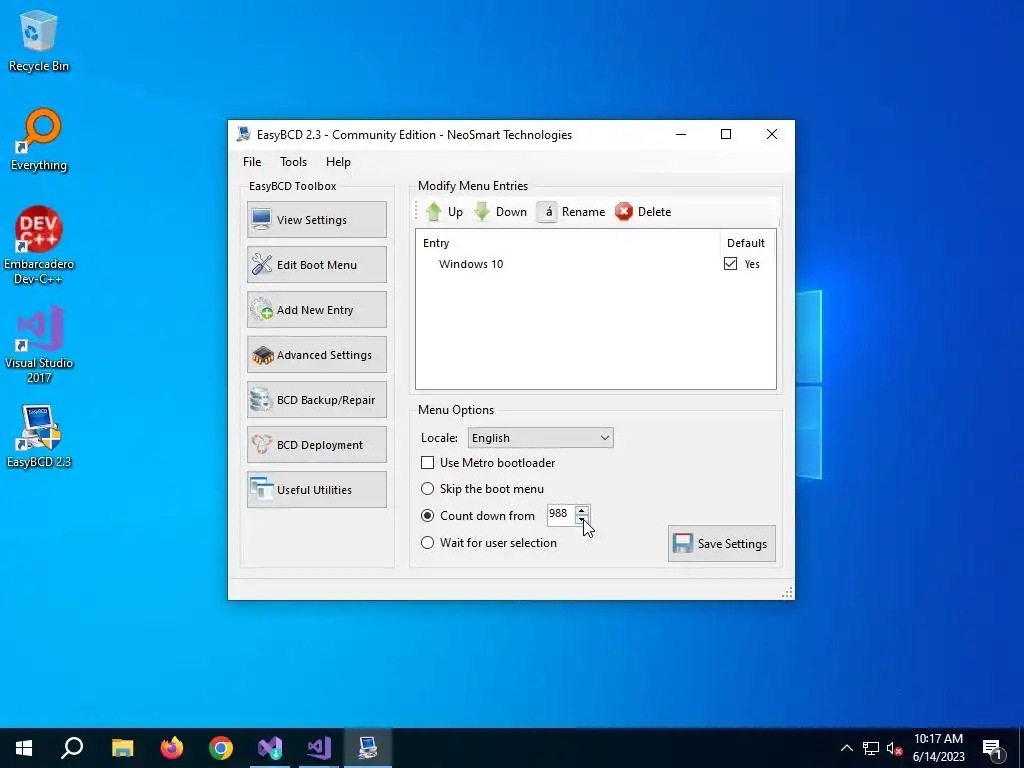1024x768 pixels.
Task: Click Visual Studio Installer taskbar icon
Action: [270, 748]
